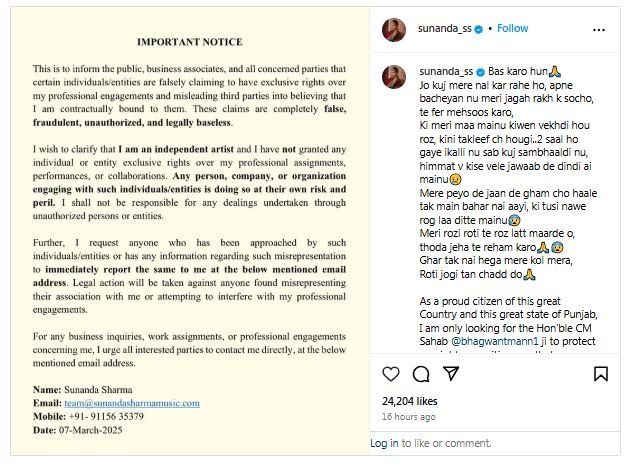Click the Log in link
636x469 pixels.
385,443
